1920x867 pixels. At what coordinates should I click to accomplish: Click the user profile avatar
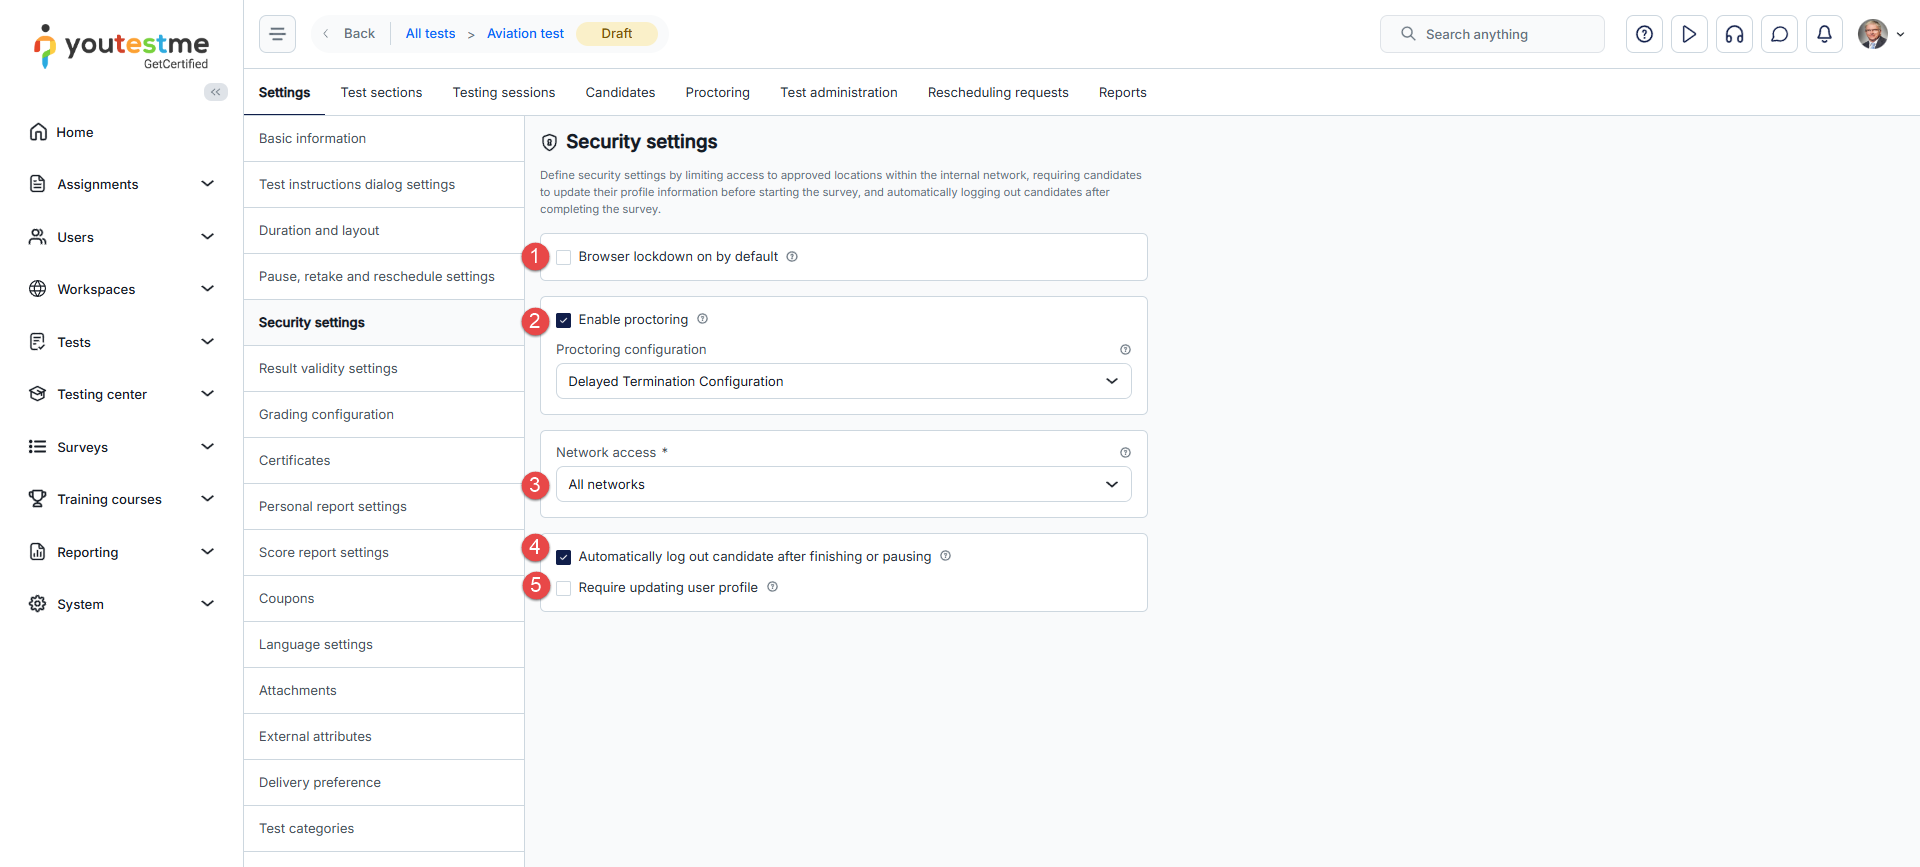click(1873, 34)
